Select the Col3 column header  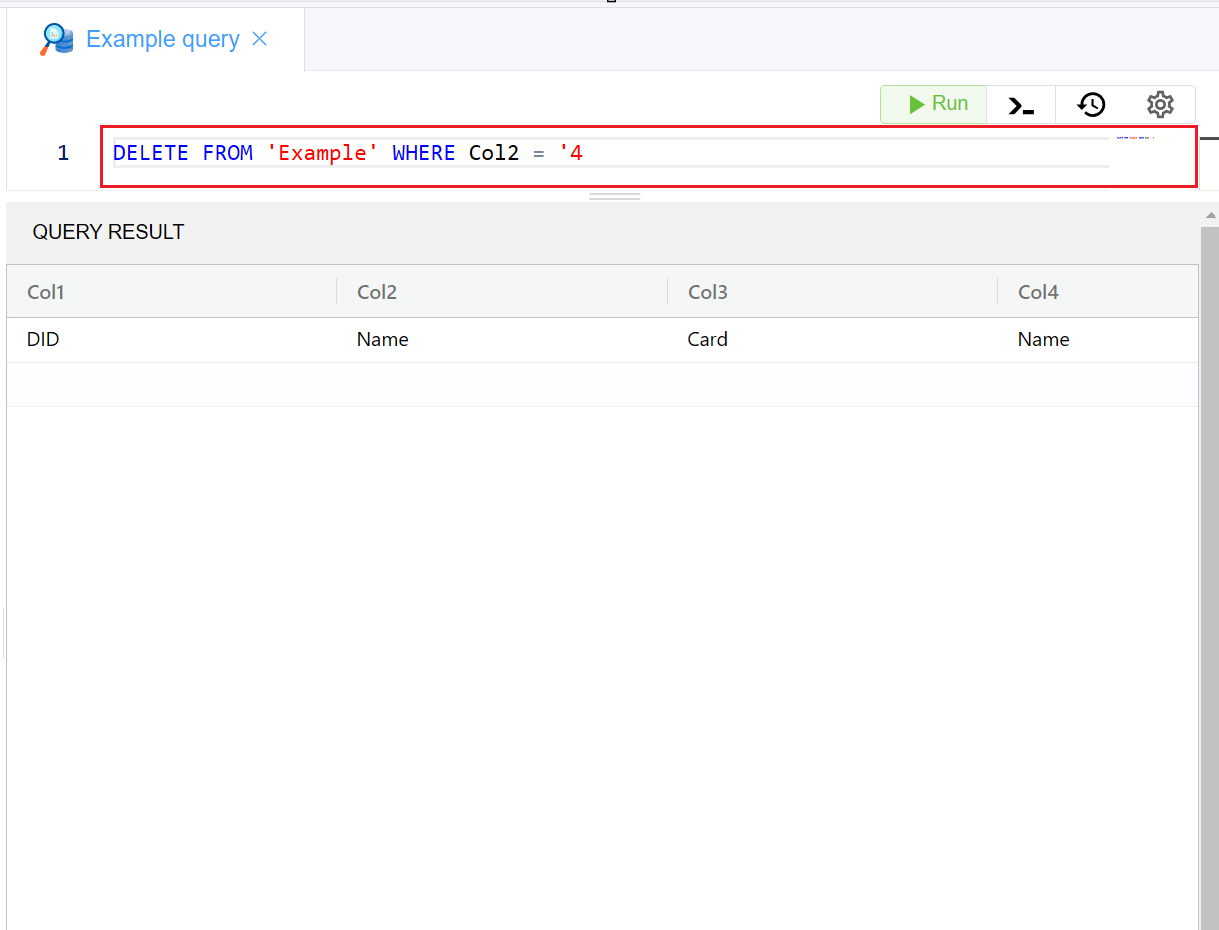pos(708,292)
